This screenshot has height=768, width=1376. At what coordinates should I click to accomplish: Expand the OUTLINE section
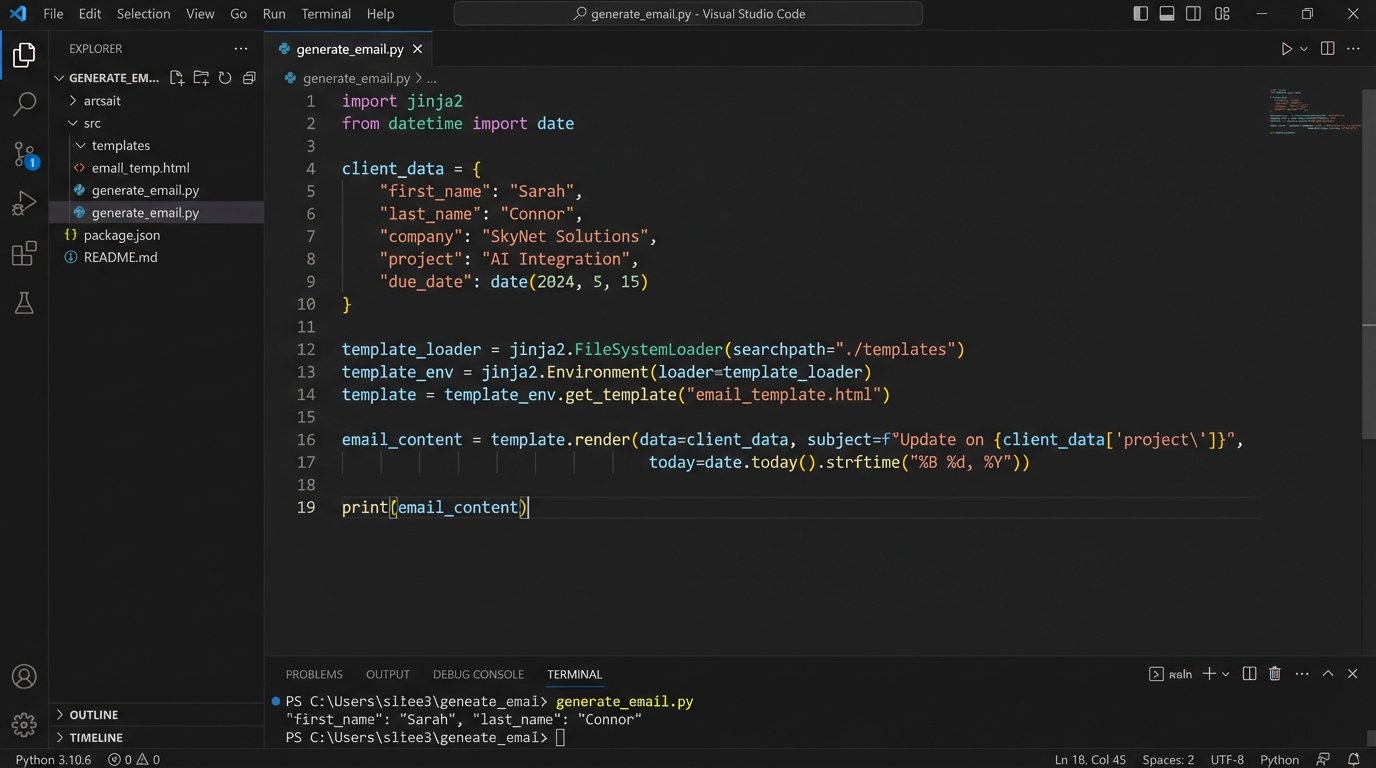pyautogui.click(x=93, y=715)
